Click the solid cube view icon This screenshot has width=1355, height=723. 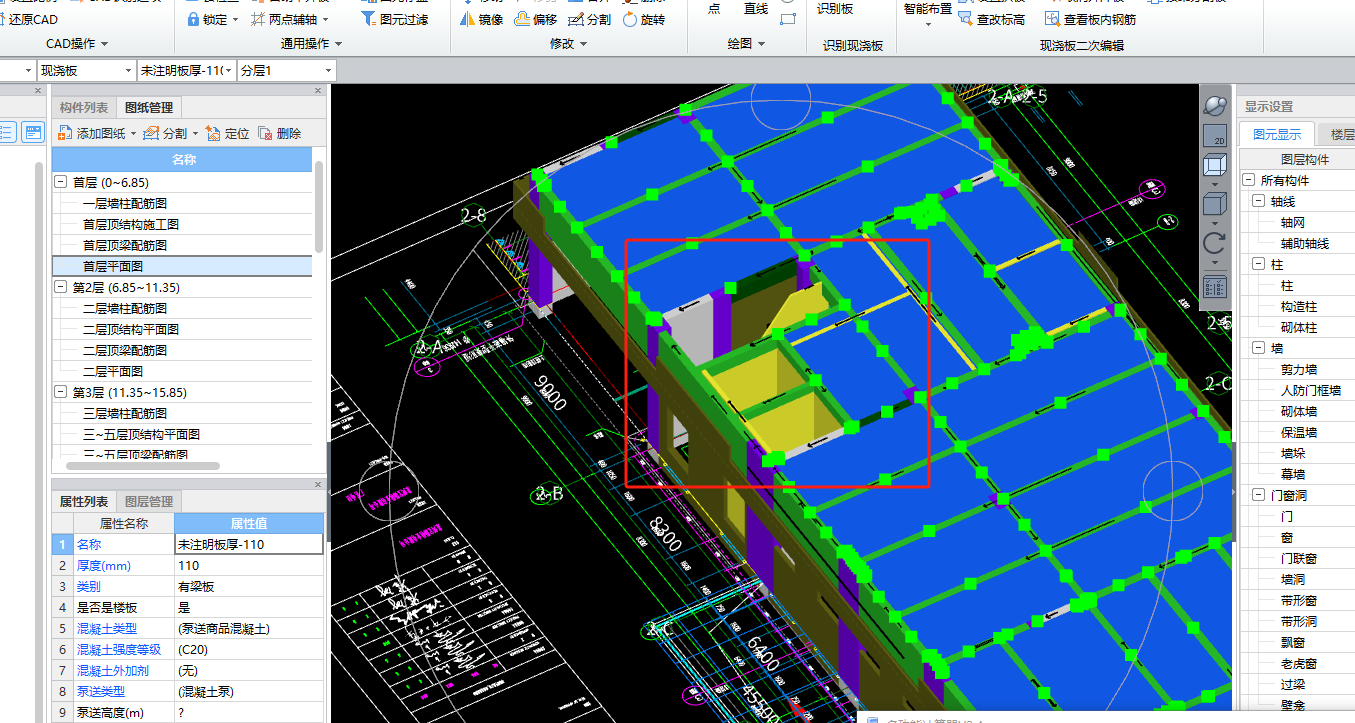(1214, 205)
